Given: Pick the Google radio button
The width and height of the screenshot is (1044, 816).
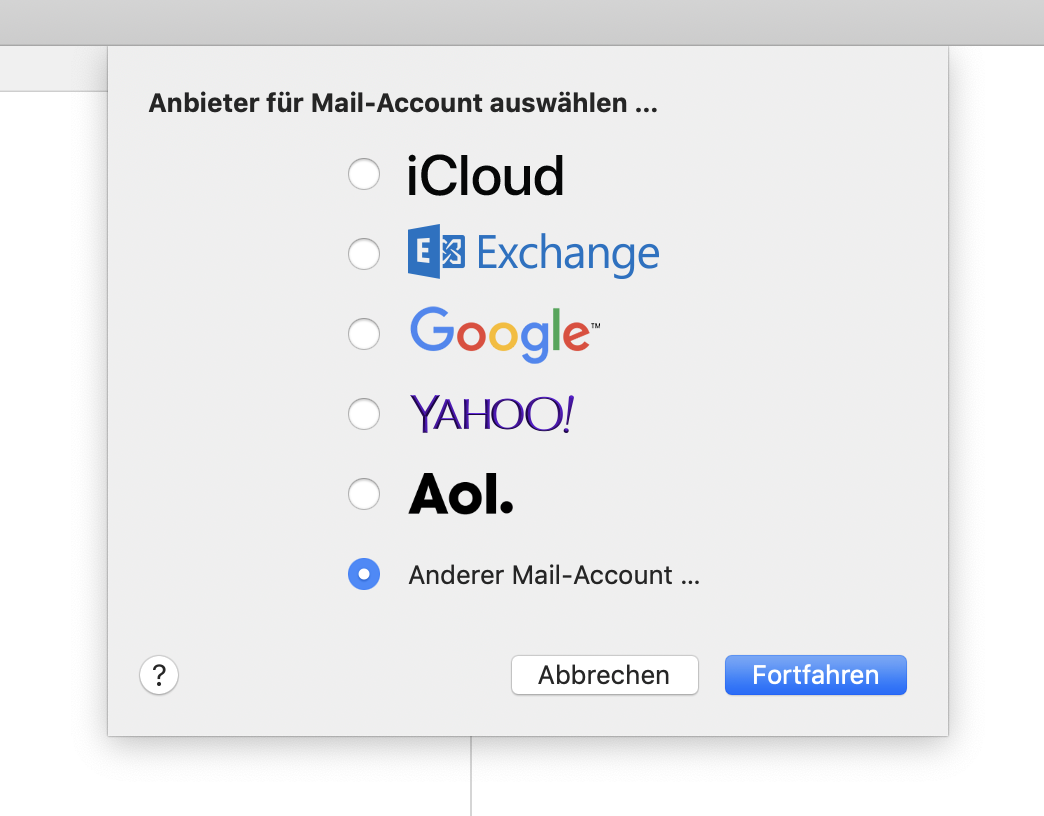Looking at the screenshot, I should pos(364,334).
